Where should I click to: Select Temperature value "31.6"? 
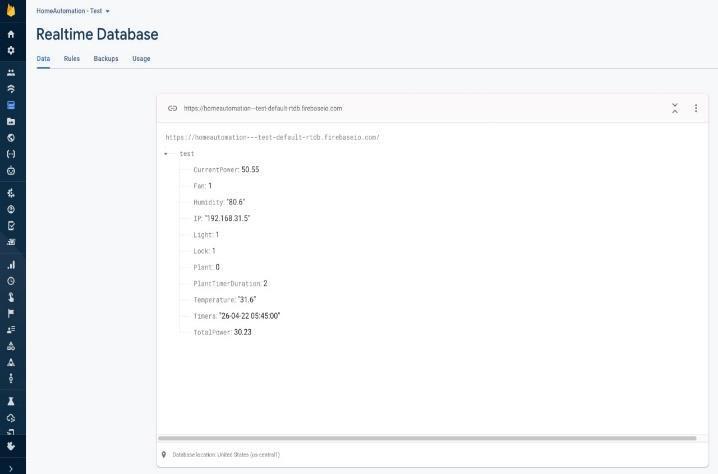coord(247,300)
